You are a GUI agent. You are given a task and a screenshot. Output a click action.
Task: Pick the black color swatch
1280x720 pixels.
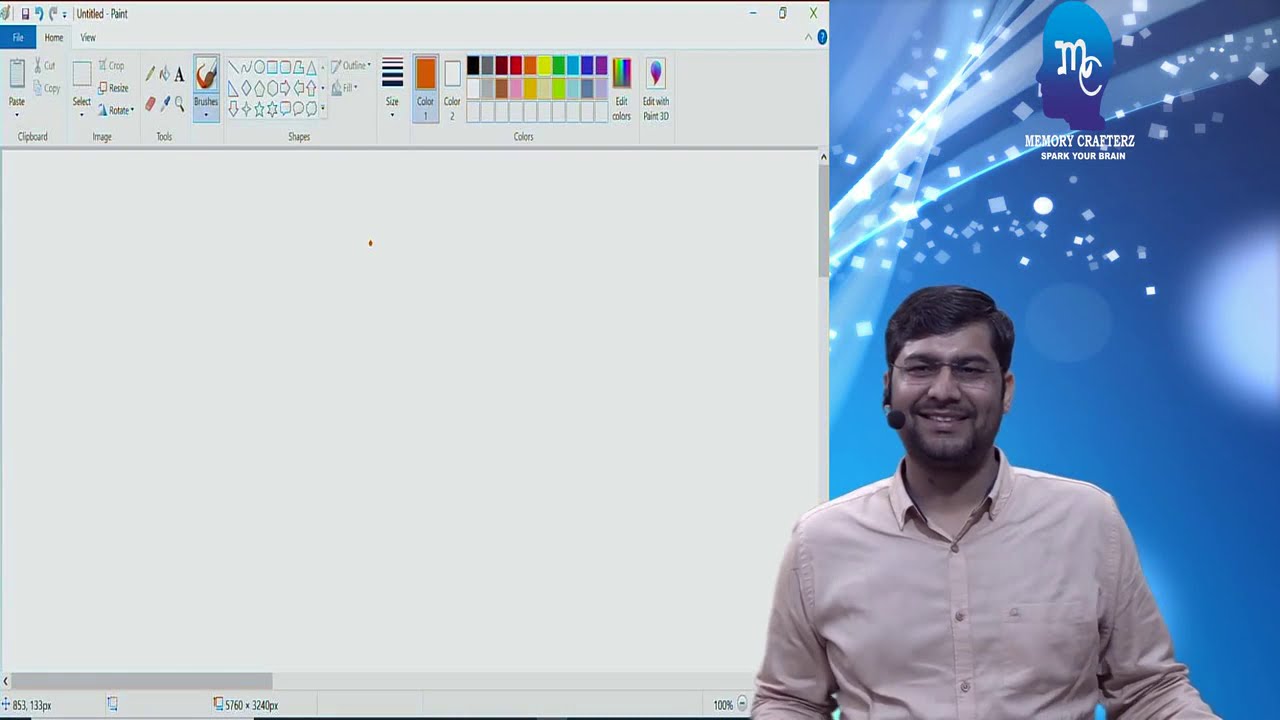click(x=473, y=65)
